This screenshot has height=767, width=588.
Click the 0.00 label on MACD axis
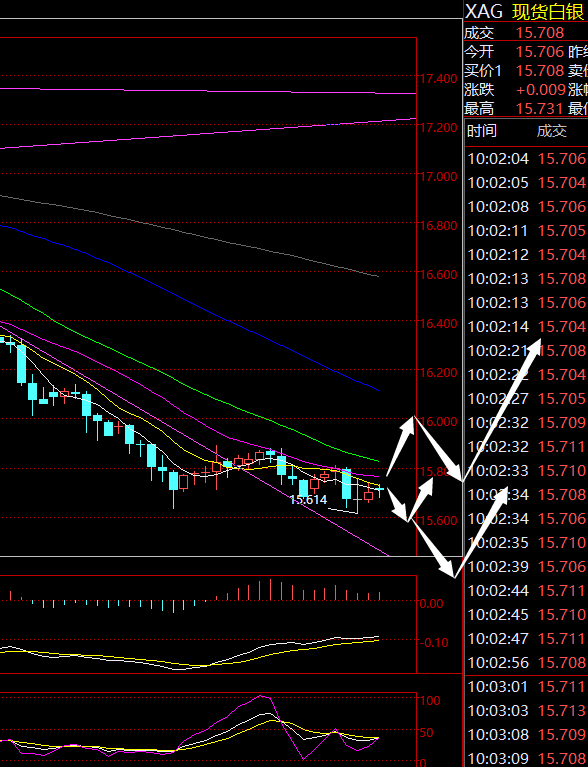(x=431, y=604)
